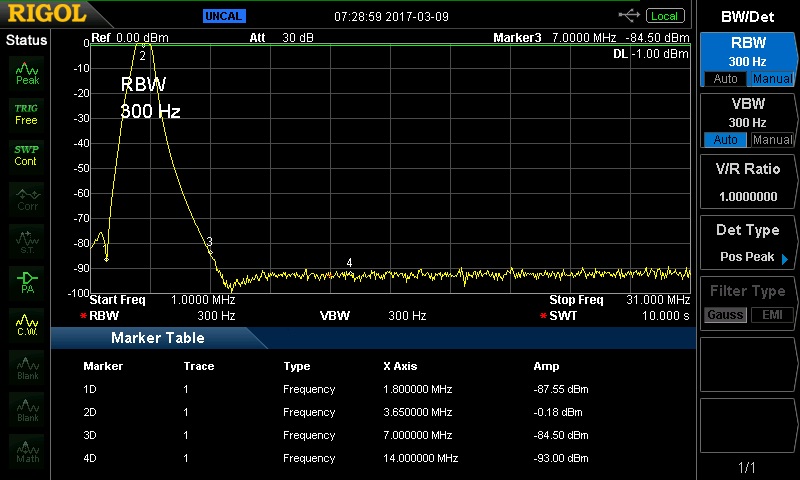Screen dimensions: 800x480
Task: Set RBW to Auto mode
Action: coord(725,79)
